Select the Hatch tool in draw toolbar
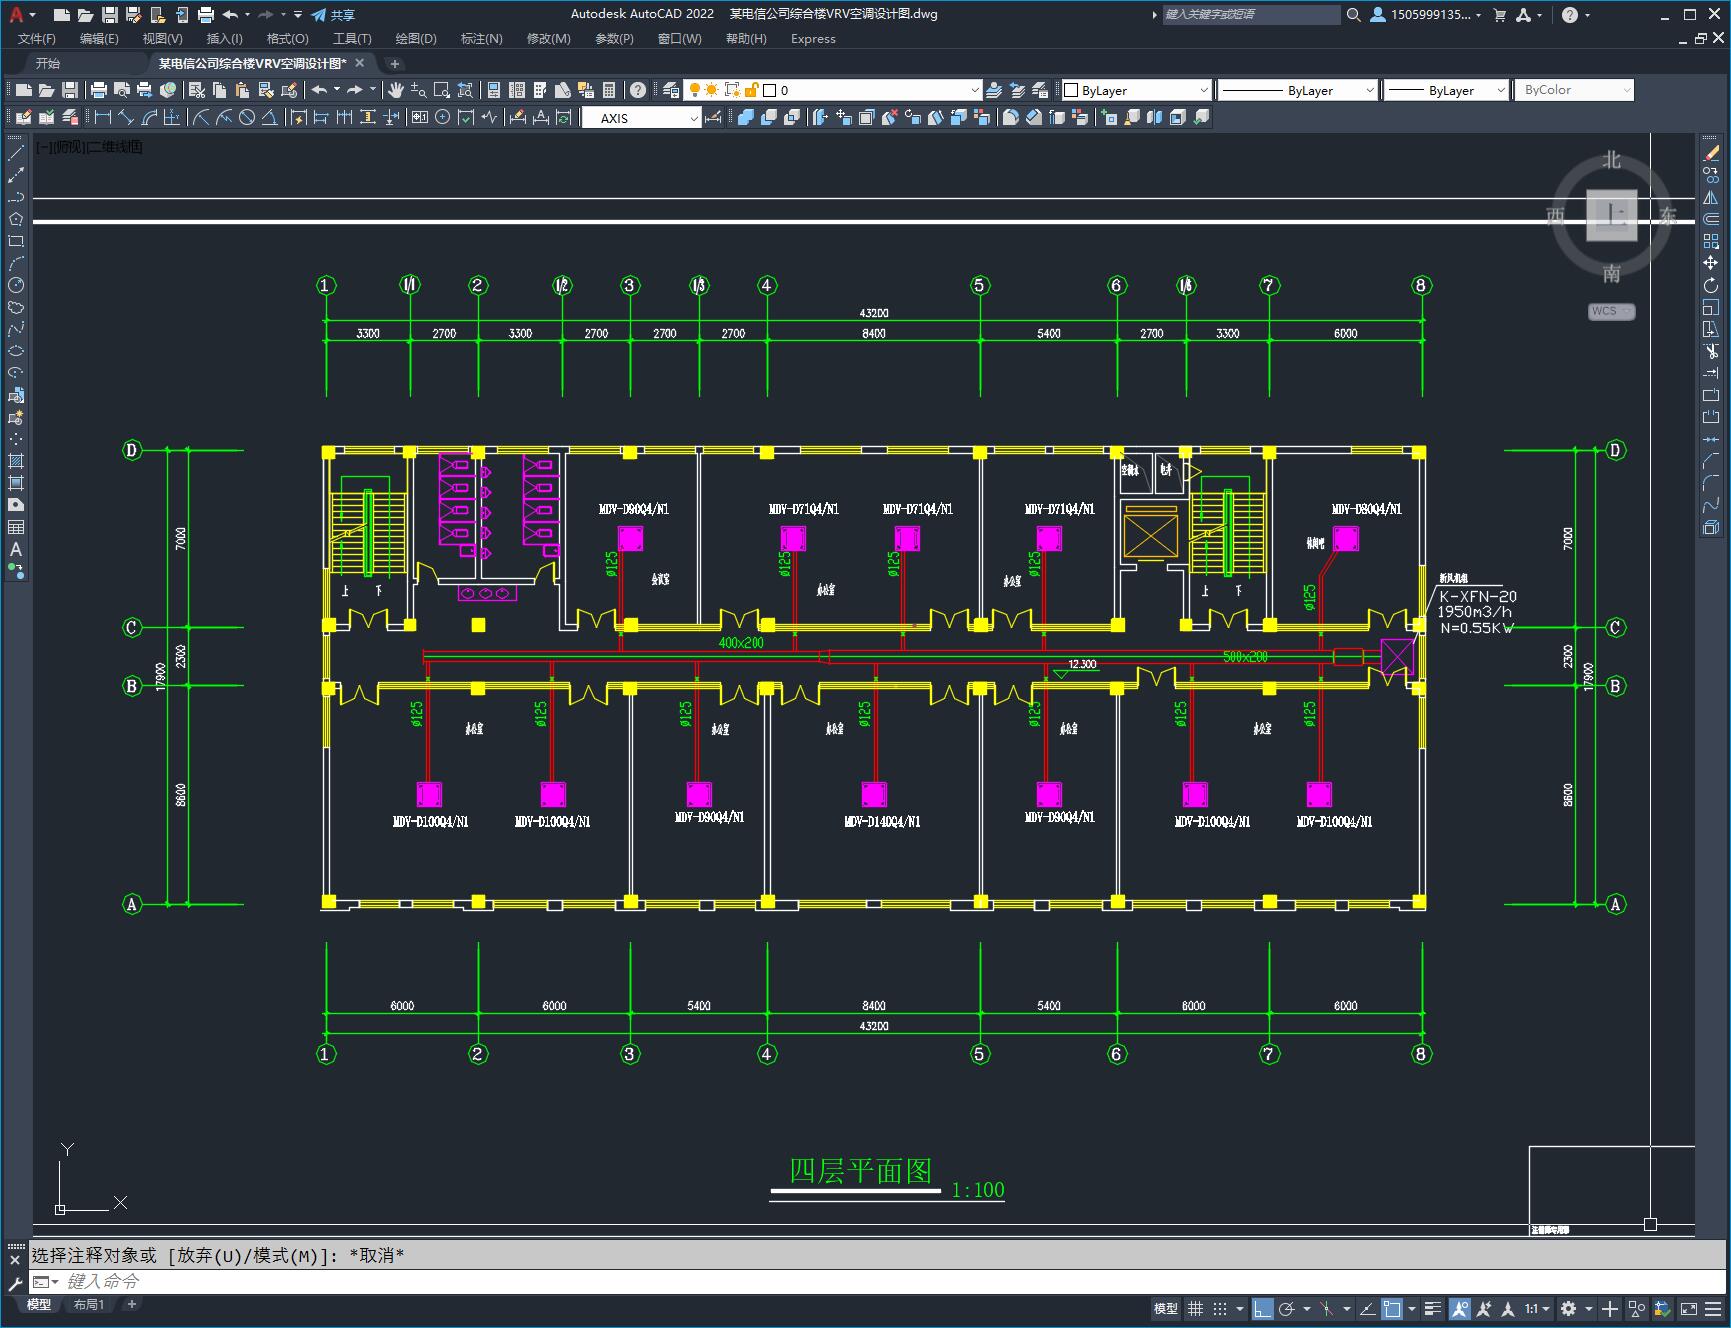This screenshot has width=1731, height=1328. click(x=16, y=461)
